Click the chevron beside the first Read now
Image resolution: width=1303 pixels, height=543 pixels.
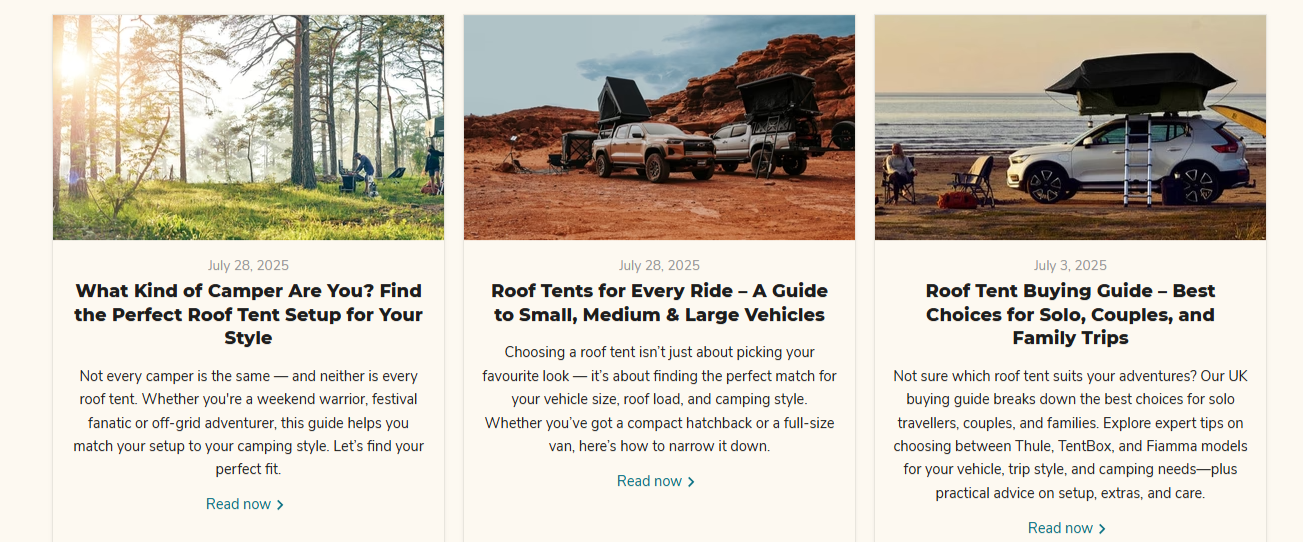point(280,505)
